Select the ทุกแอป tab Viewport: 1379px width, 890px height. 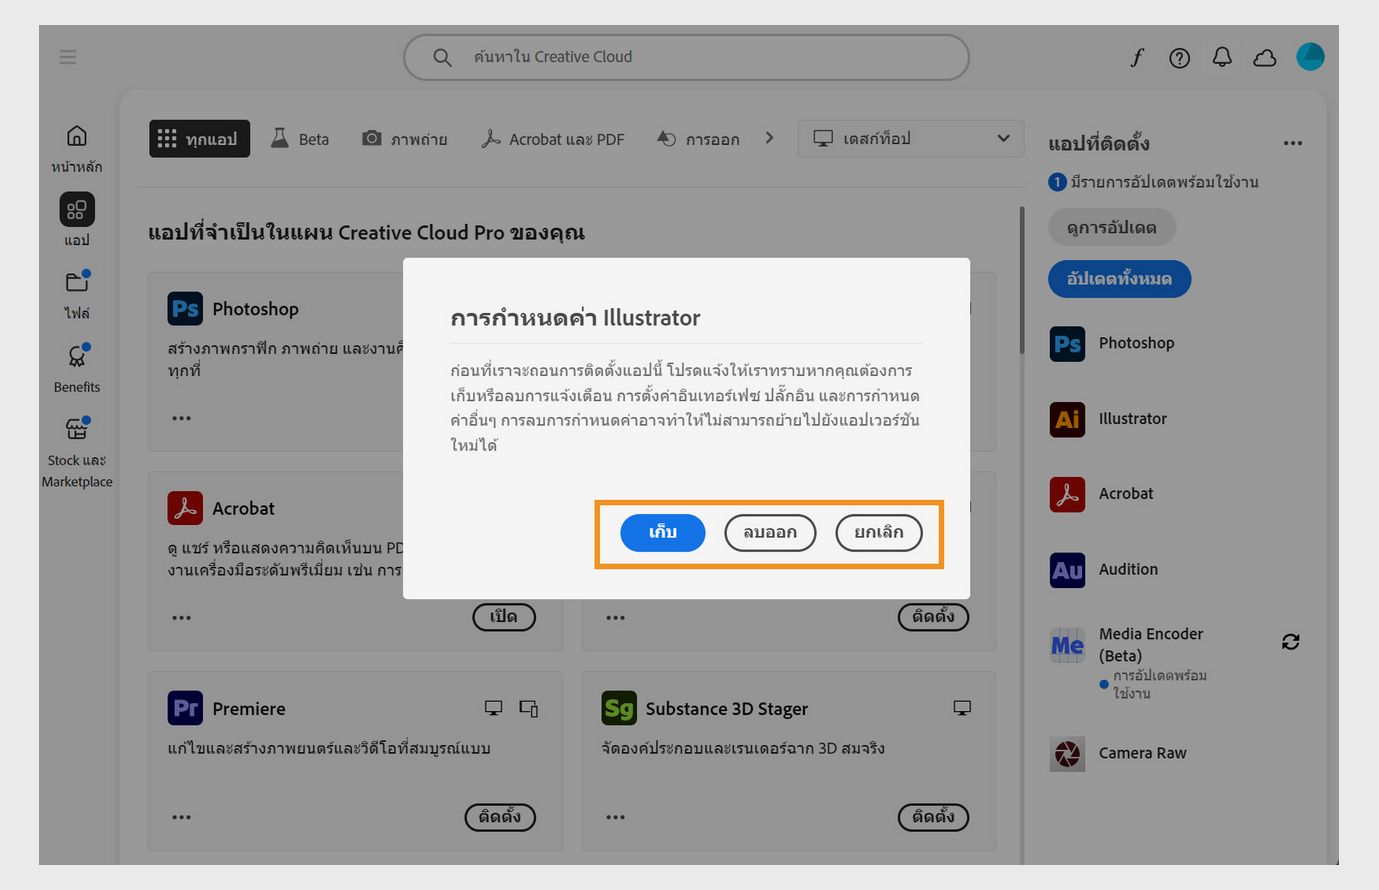(199, 139)
